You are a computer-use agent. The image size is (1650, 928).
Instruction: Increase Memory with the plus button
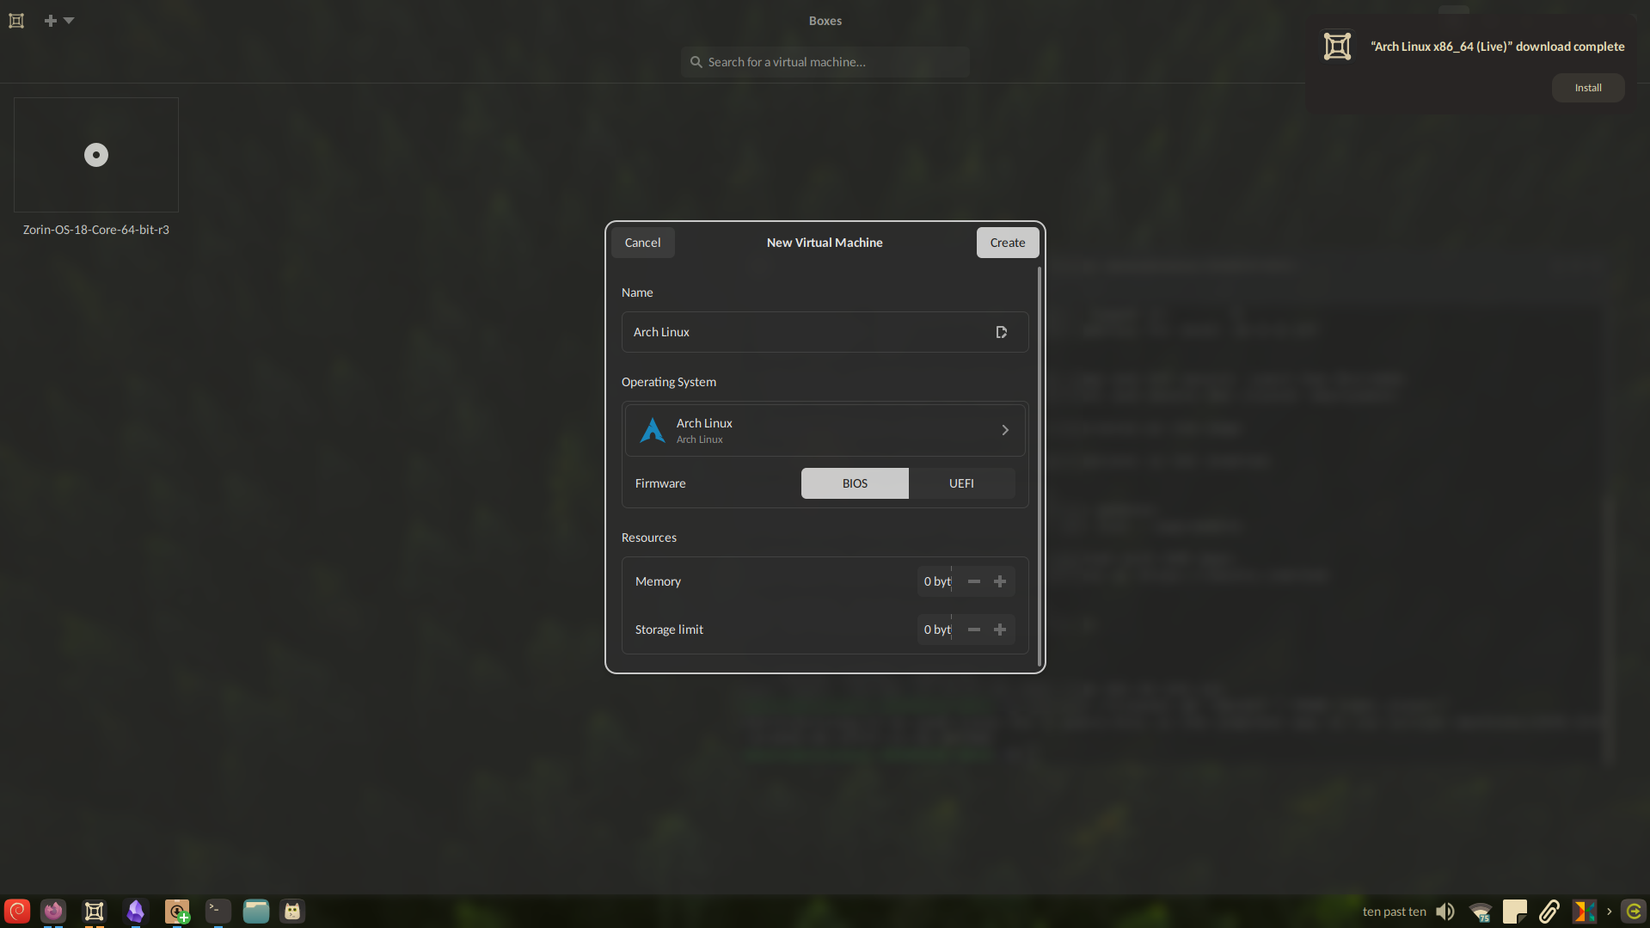coord(999,581)
